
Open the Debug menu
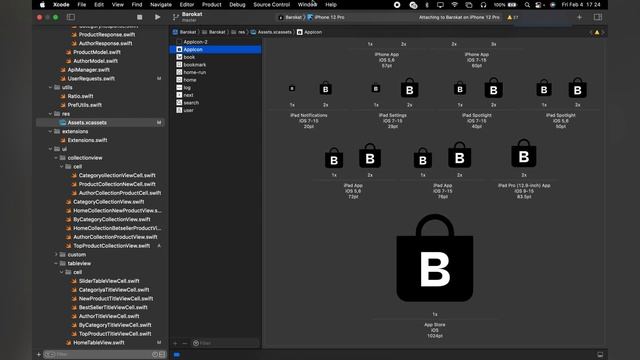(237, 5)
